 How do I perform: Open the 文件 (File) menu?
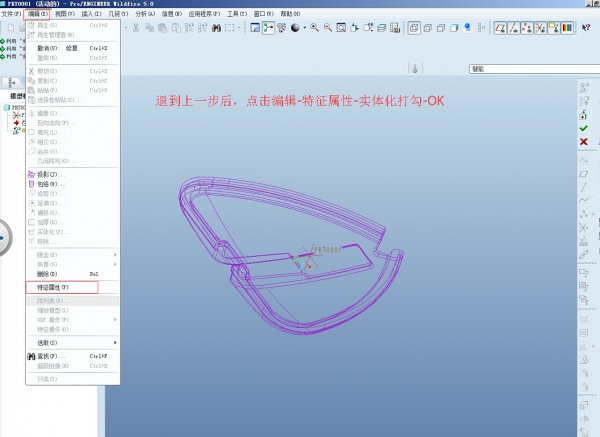tap(11, 14)
